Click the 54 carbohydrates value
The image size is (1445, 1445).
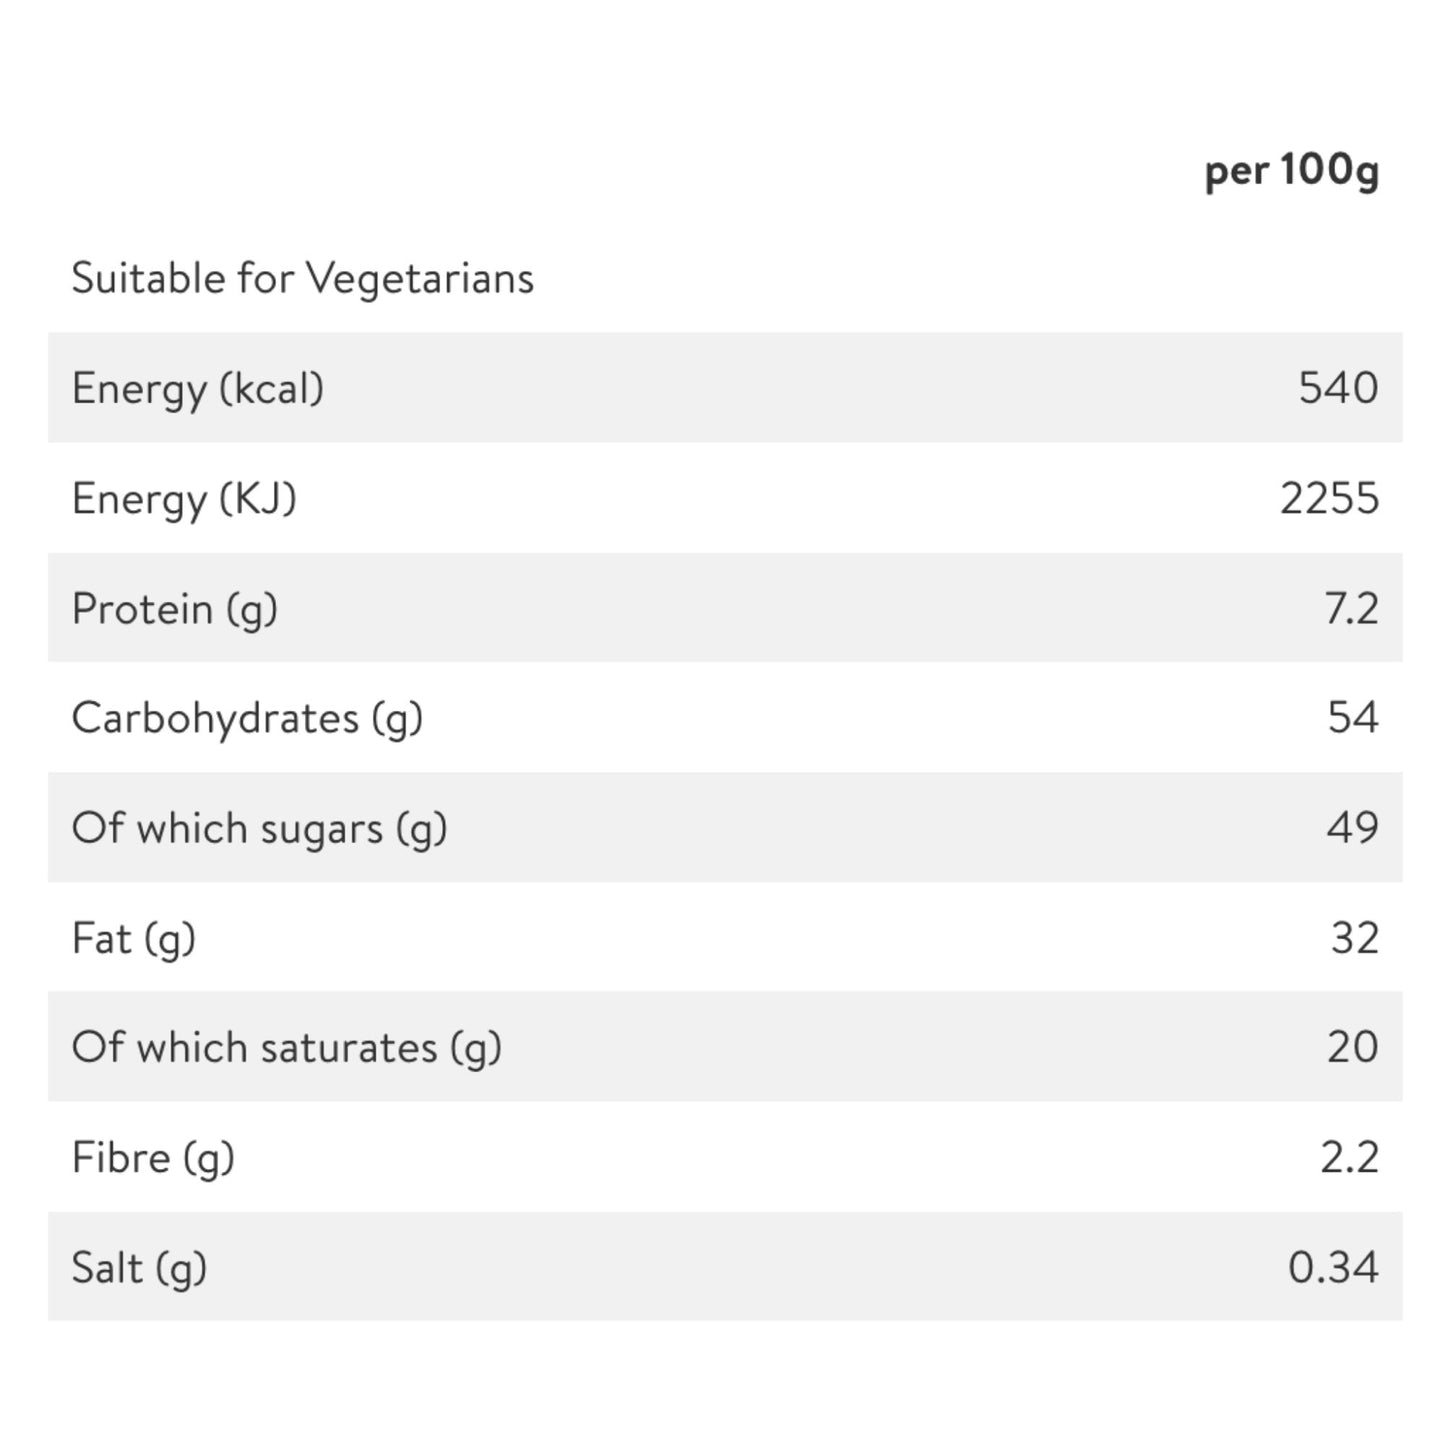coord(1353,717)
